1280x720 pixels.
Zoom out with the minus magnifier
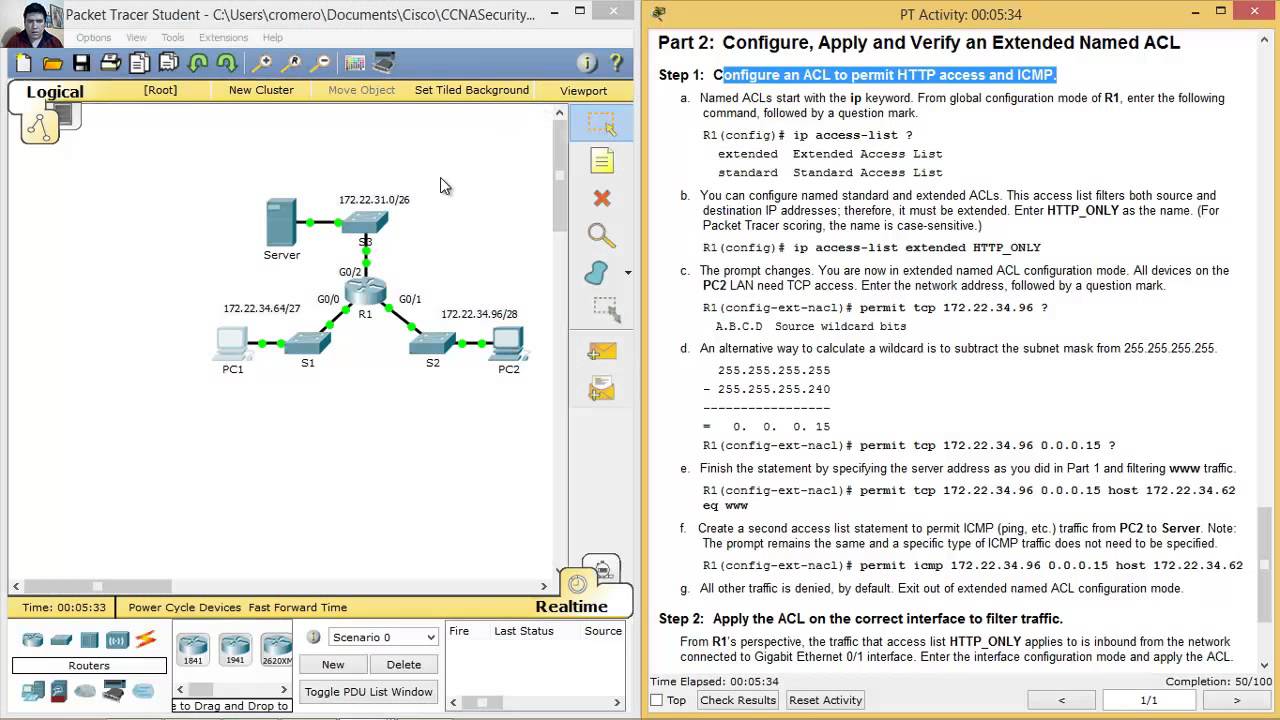click(x=321, y=63)
